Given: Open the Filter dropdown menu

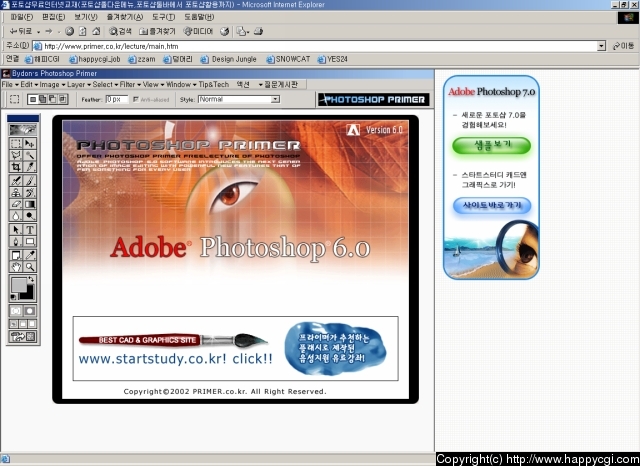Looking at the screenshot, I should coord(130,84).
